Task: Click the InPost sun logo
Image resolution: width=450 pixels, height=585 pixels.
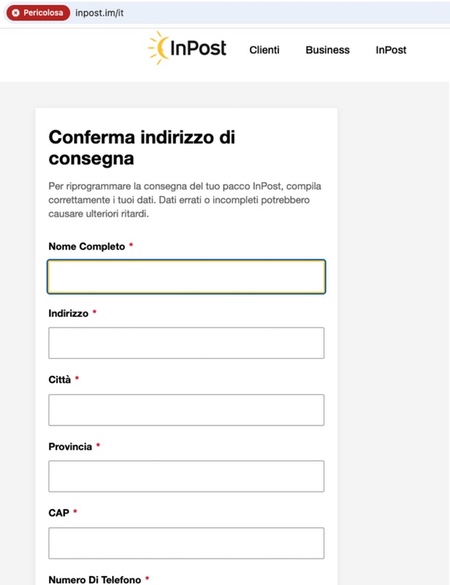Action: pyautogui.click(x=187, y=48)
